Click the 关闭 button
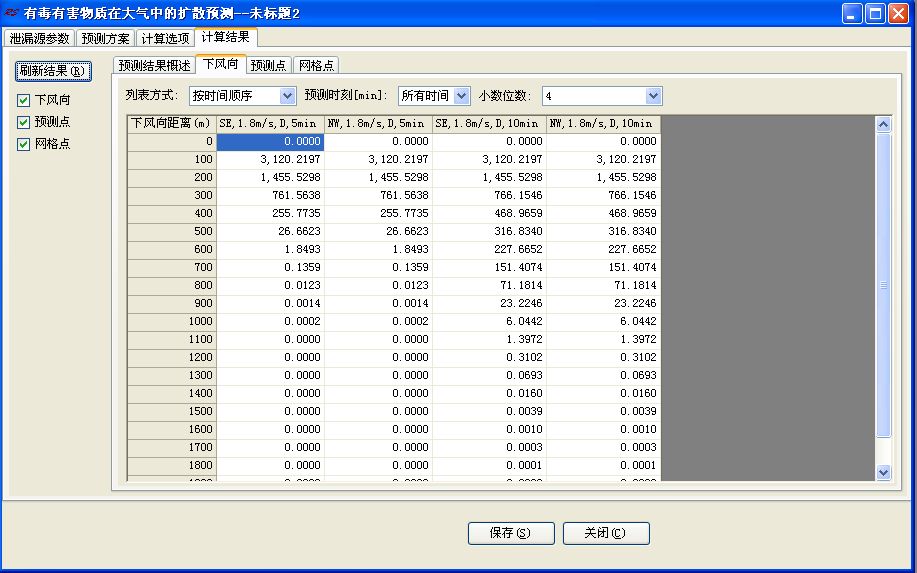The width and height of the screenshot is (917, 573). coord(606,533)
